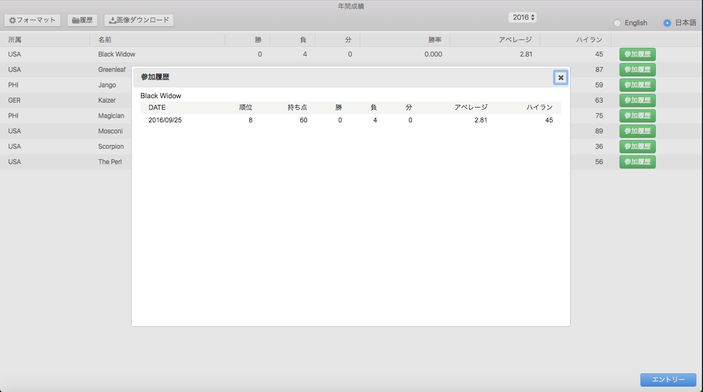Click the 年間成績 page title
This screenshot has height=392, width=703.
coord(351,6)
